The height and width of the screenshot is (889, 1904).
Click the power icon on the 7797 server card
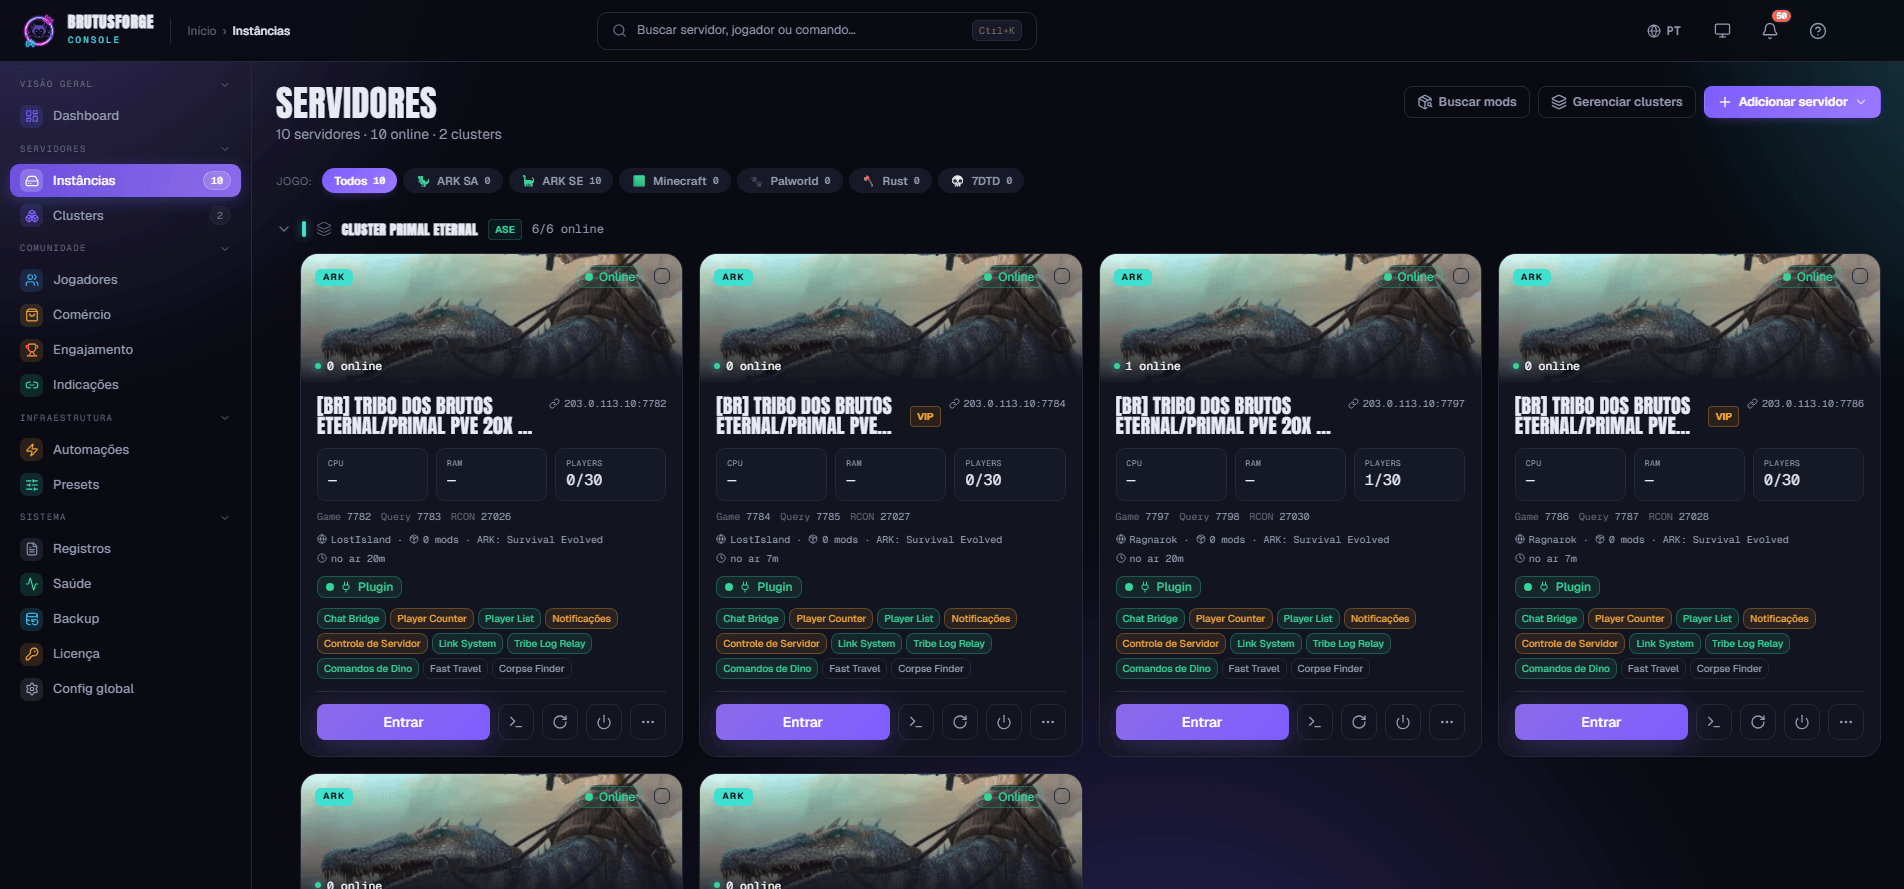1403,722
